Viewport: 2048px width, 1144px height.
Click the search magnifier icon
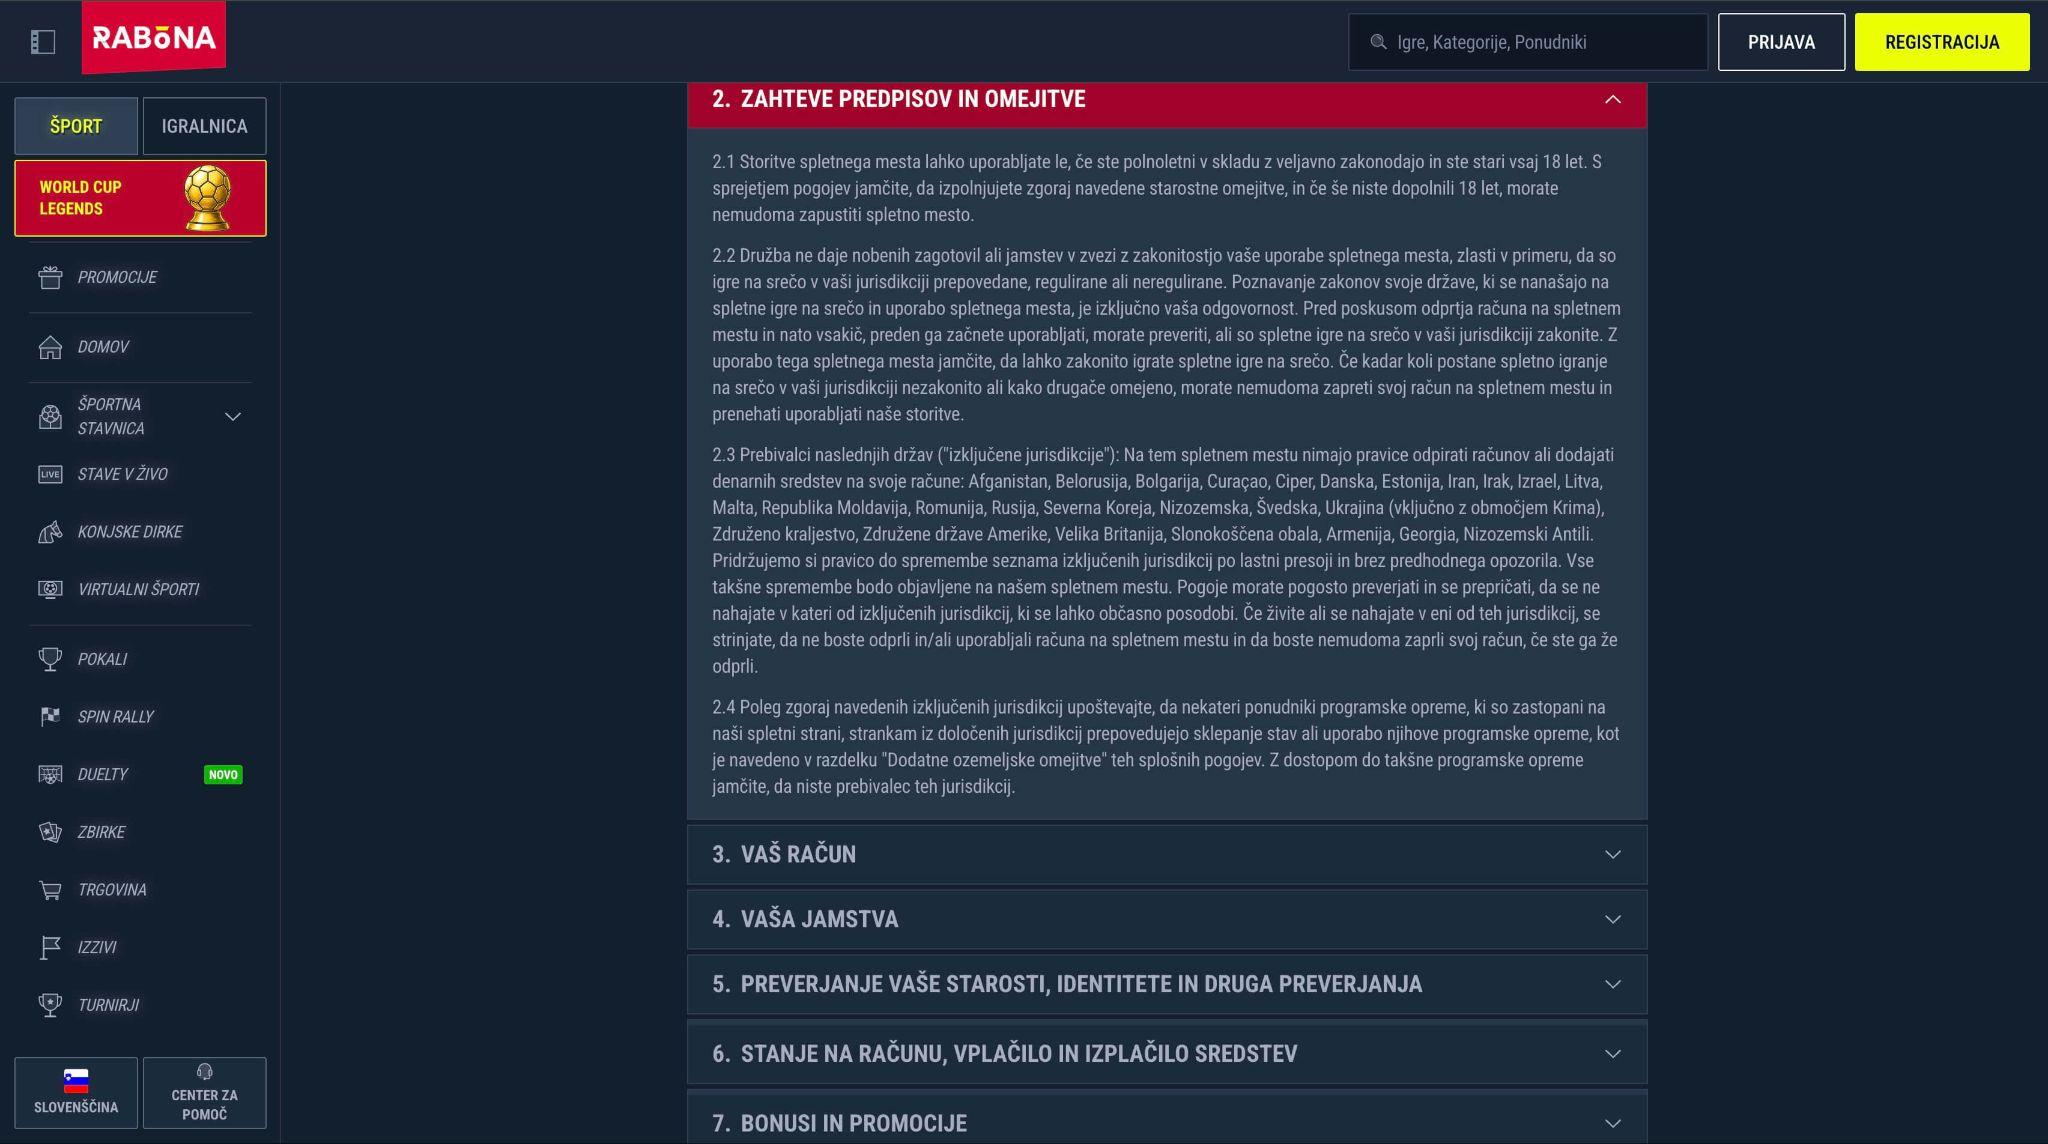[1378, 42]
